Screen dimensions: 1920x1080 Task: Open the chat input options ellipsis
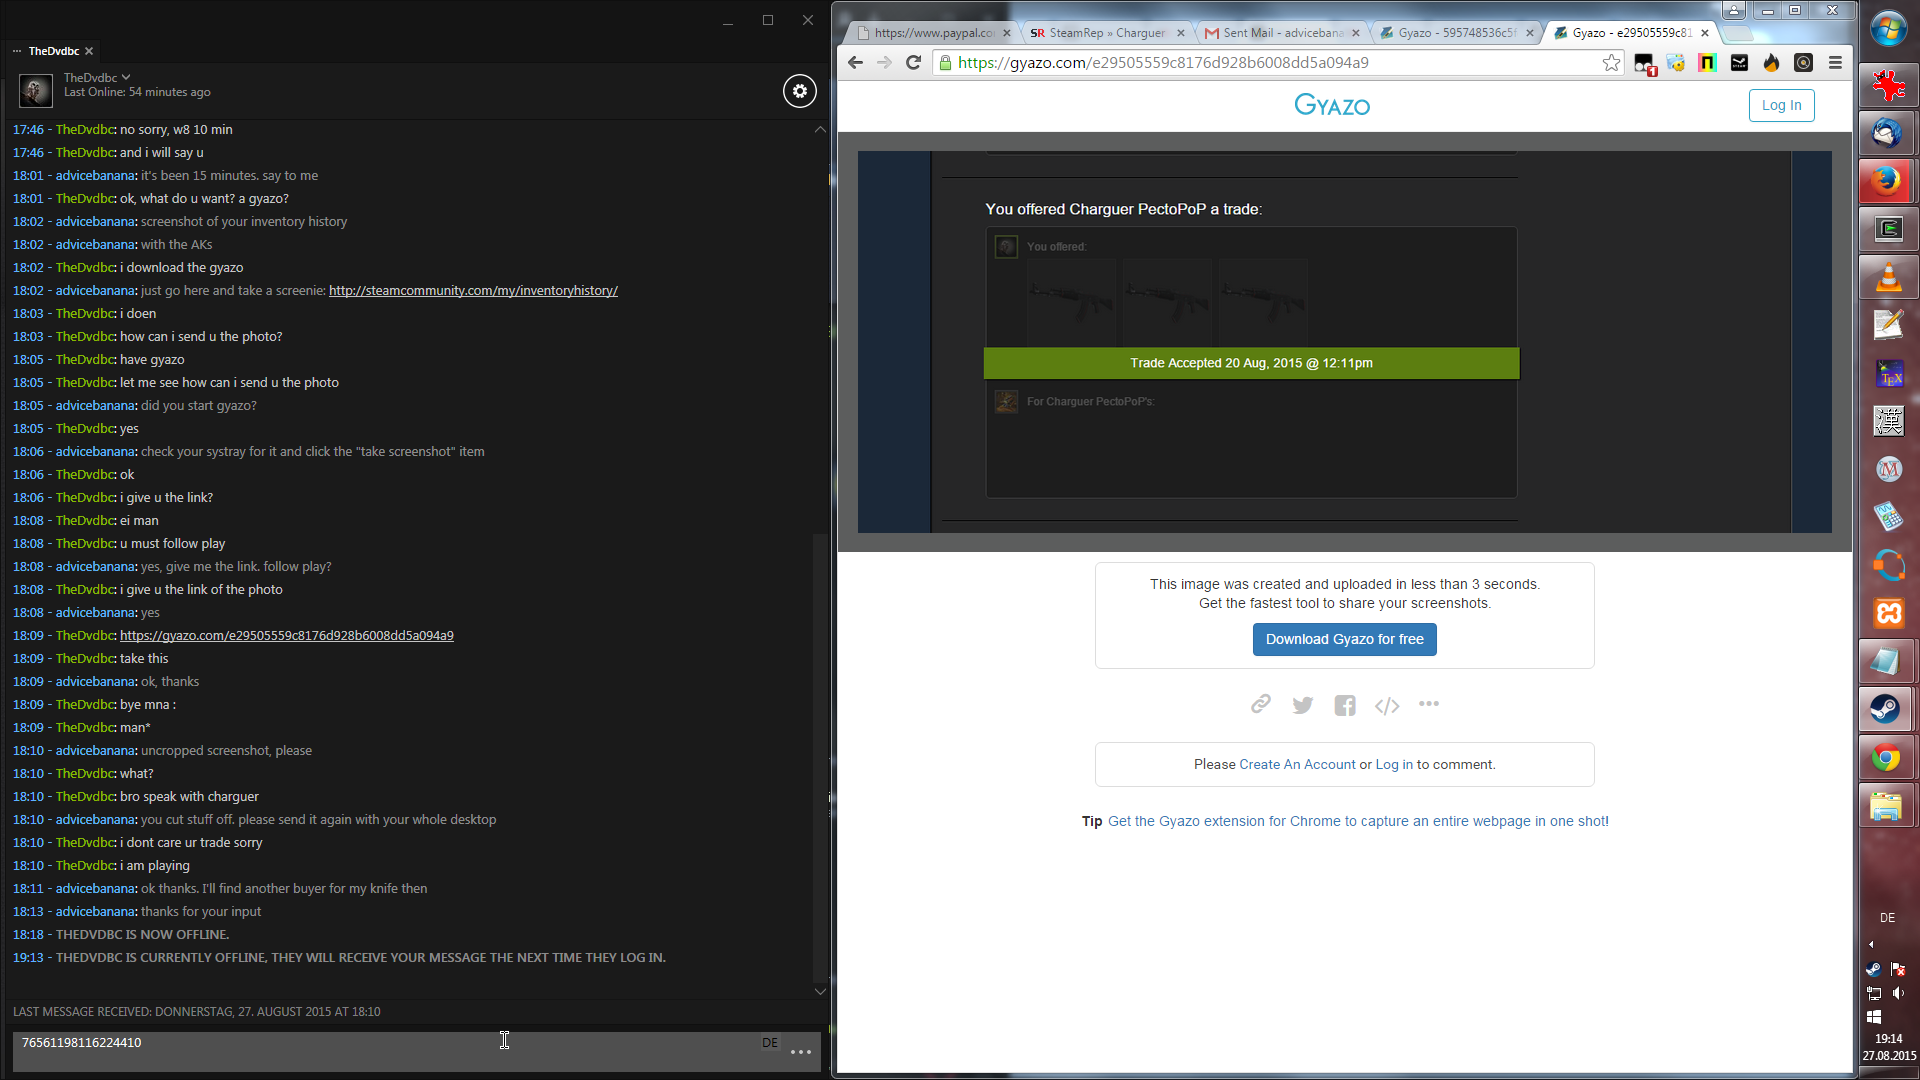pos(801,1052)
